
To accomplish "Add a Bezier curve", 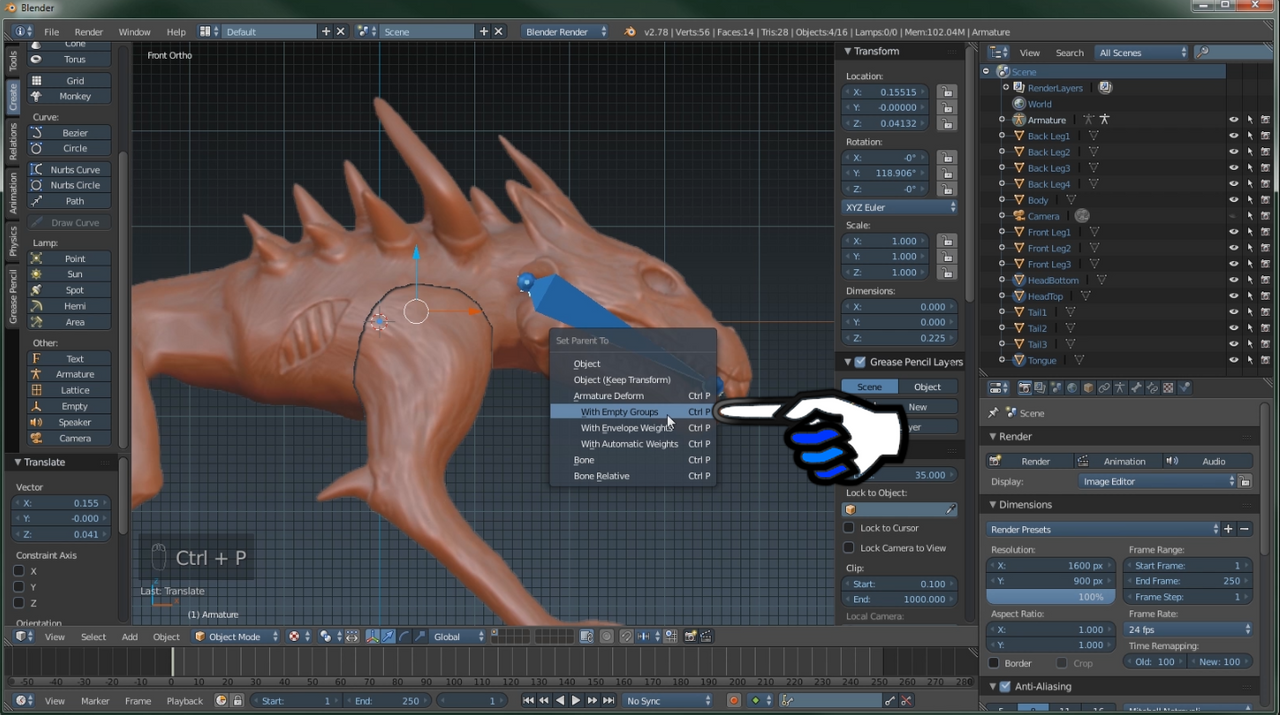I will pyautogui.click(x=74, y=133).
